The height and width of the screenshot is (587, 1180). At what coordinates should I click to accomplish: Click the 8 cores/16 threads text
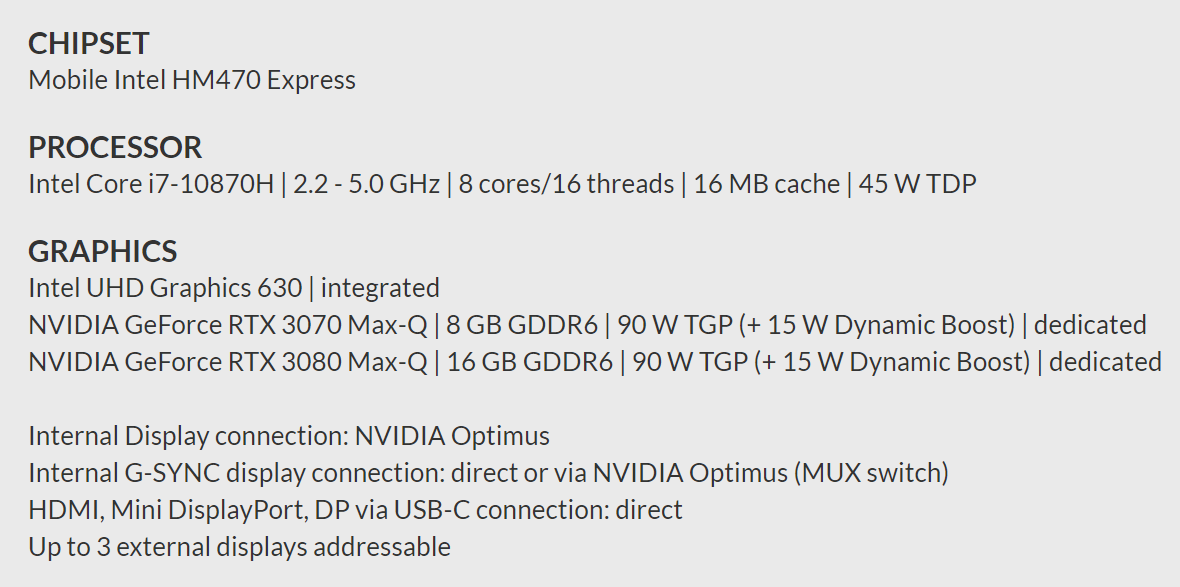tap(566, 184)
